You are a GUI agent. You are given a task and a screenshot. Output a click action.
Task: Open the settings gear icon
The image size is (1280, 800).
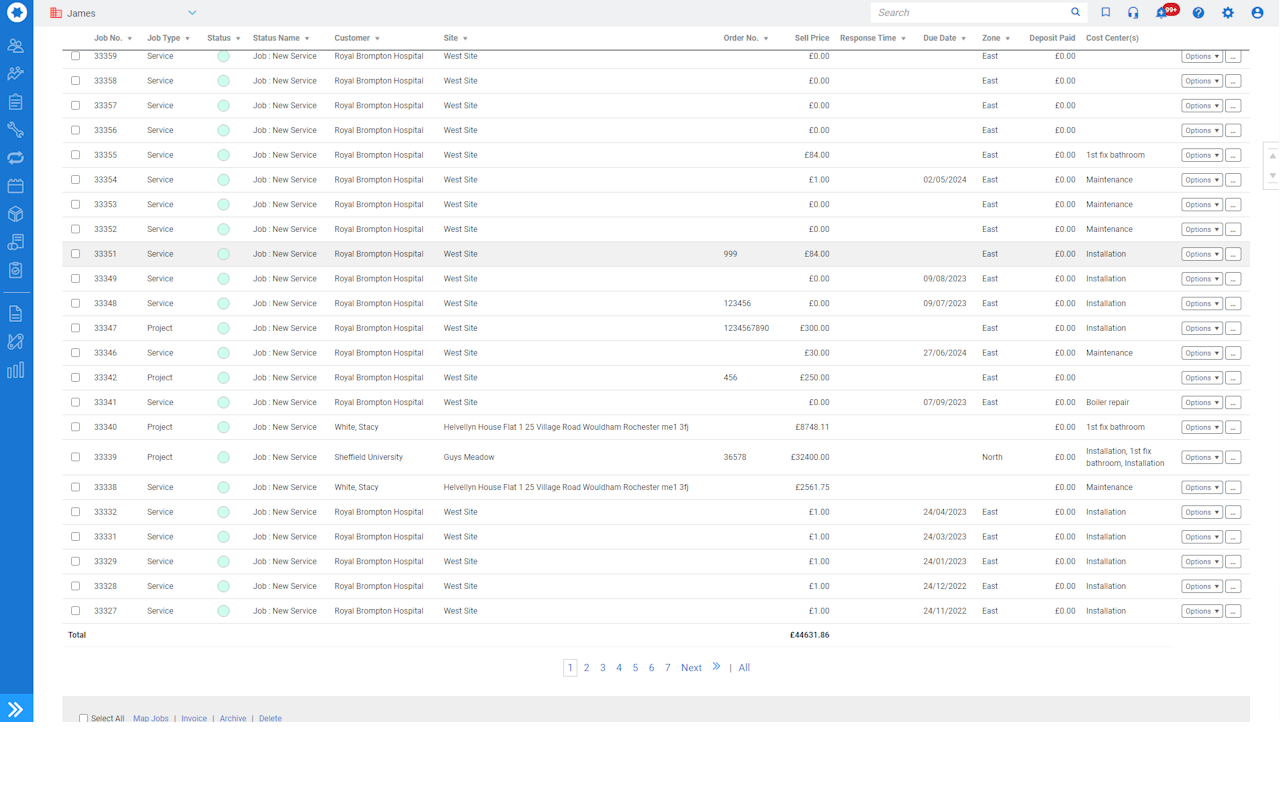point(1228,13)
